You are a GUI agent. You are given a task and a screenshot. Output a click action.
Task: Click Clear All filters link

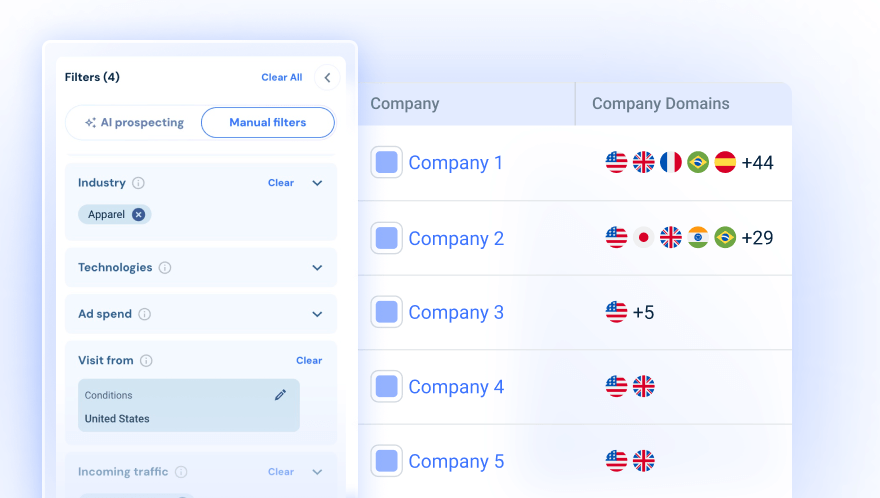[x=281, y=77]
